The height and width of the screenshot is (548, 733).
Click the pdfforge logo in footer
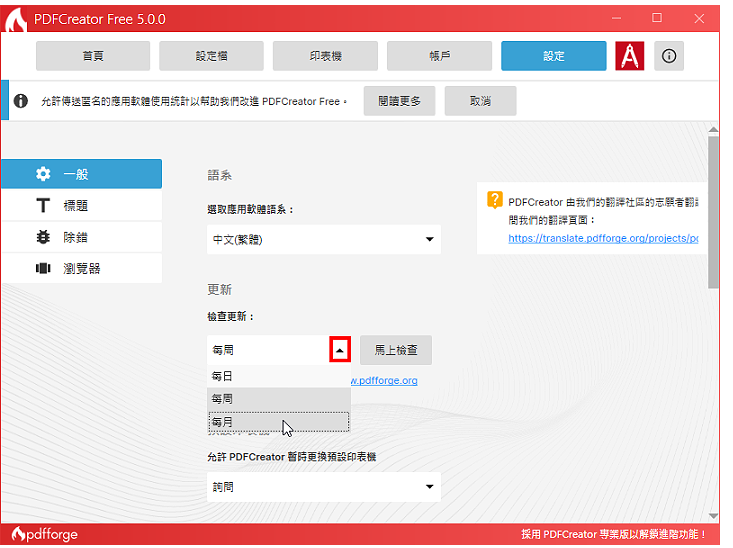(x=45, y=534)
